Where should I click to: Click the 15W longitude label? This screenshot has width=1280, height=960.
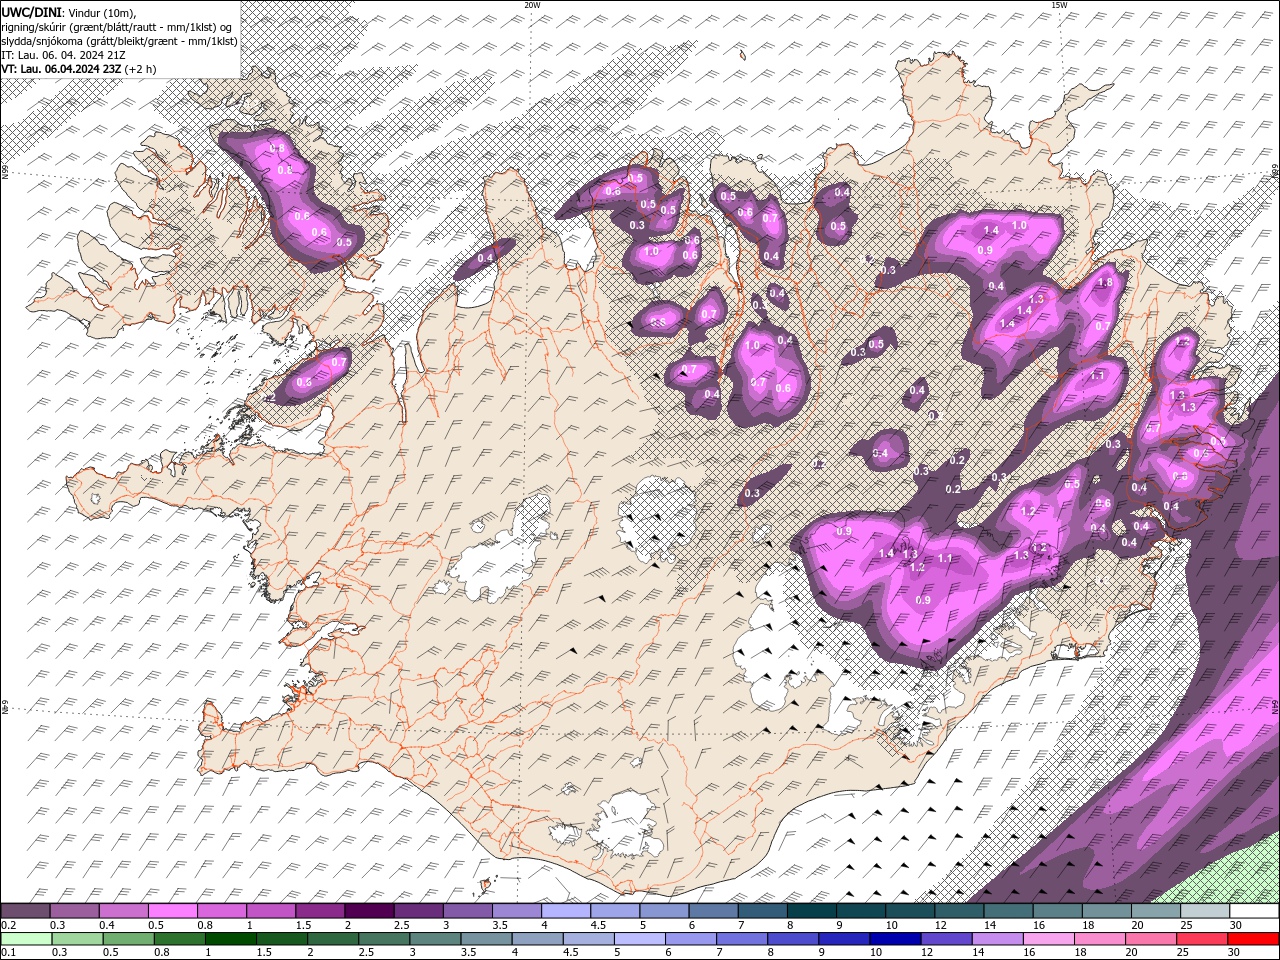pos(1058,5)
